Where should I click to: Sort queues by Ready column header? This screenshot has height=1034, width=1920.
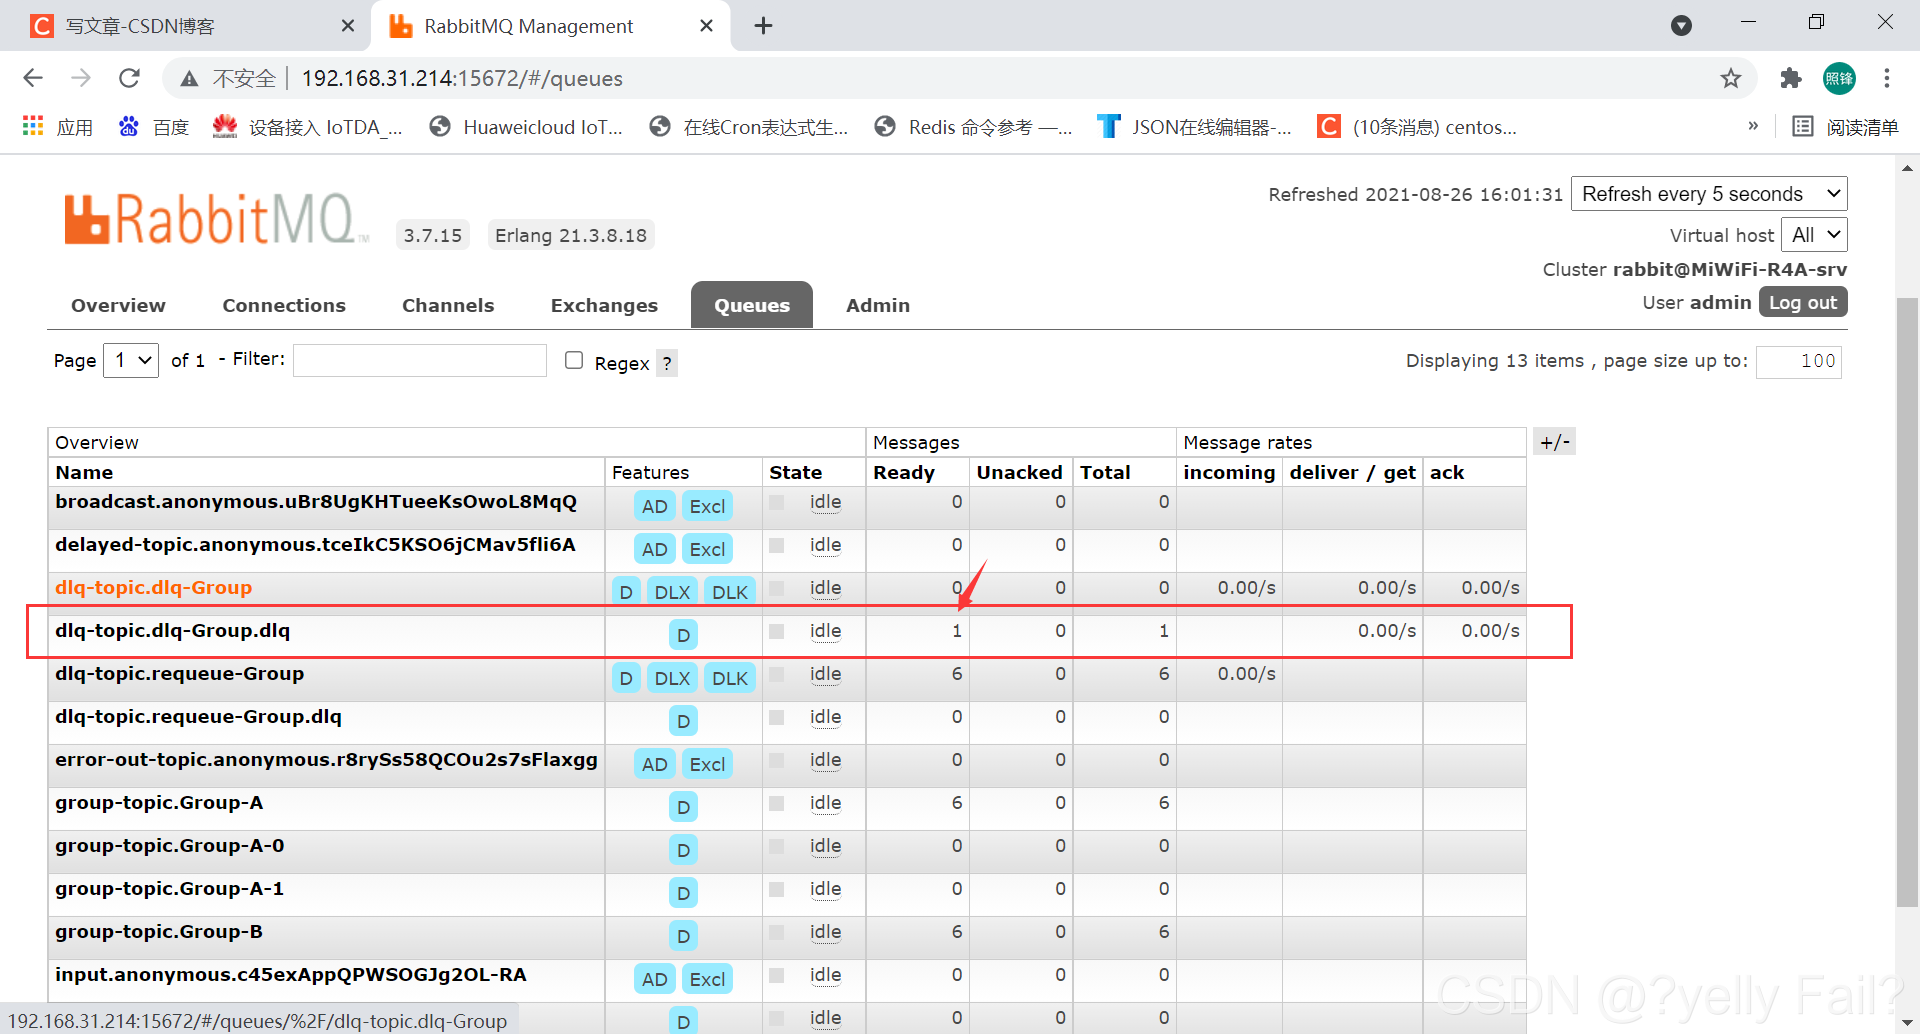[x=904, y=473]
